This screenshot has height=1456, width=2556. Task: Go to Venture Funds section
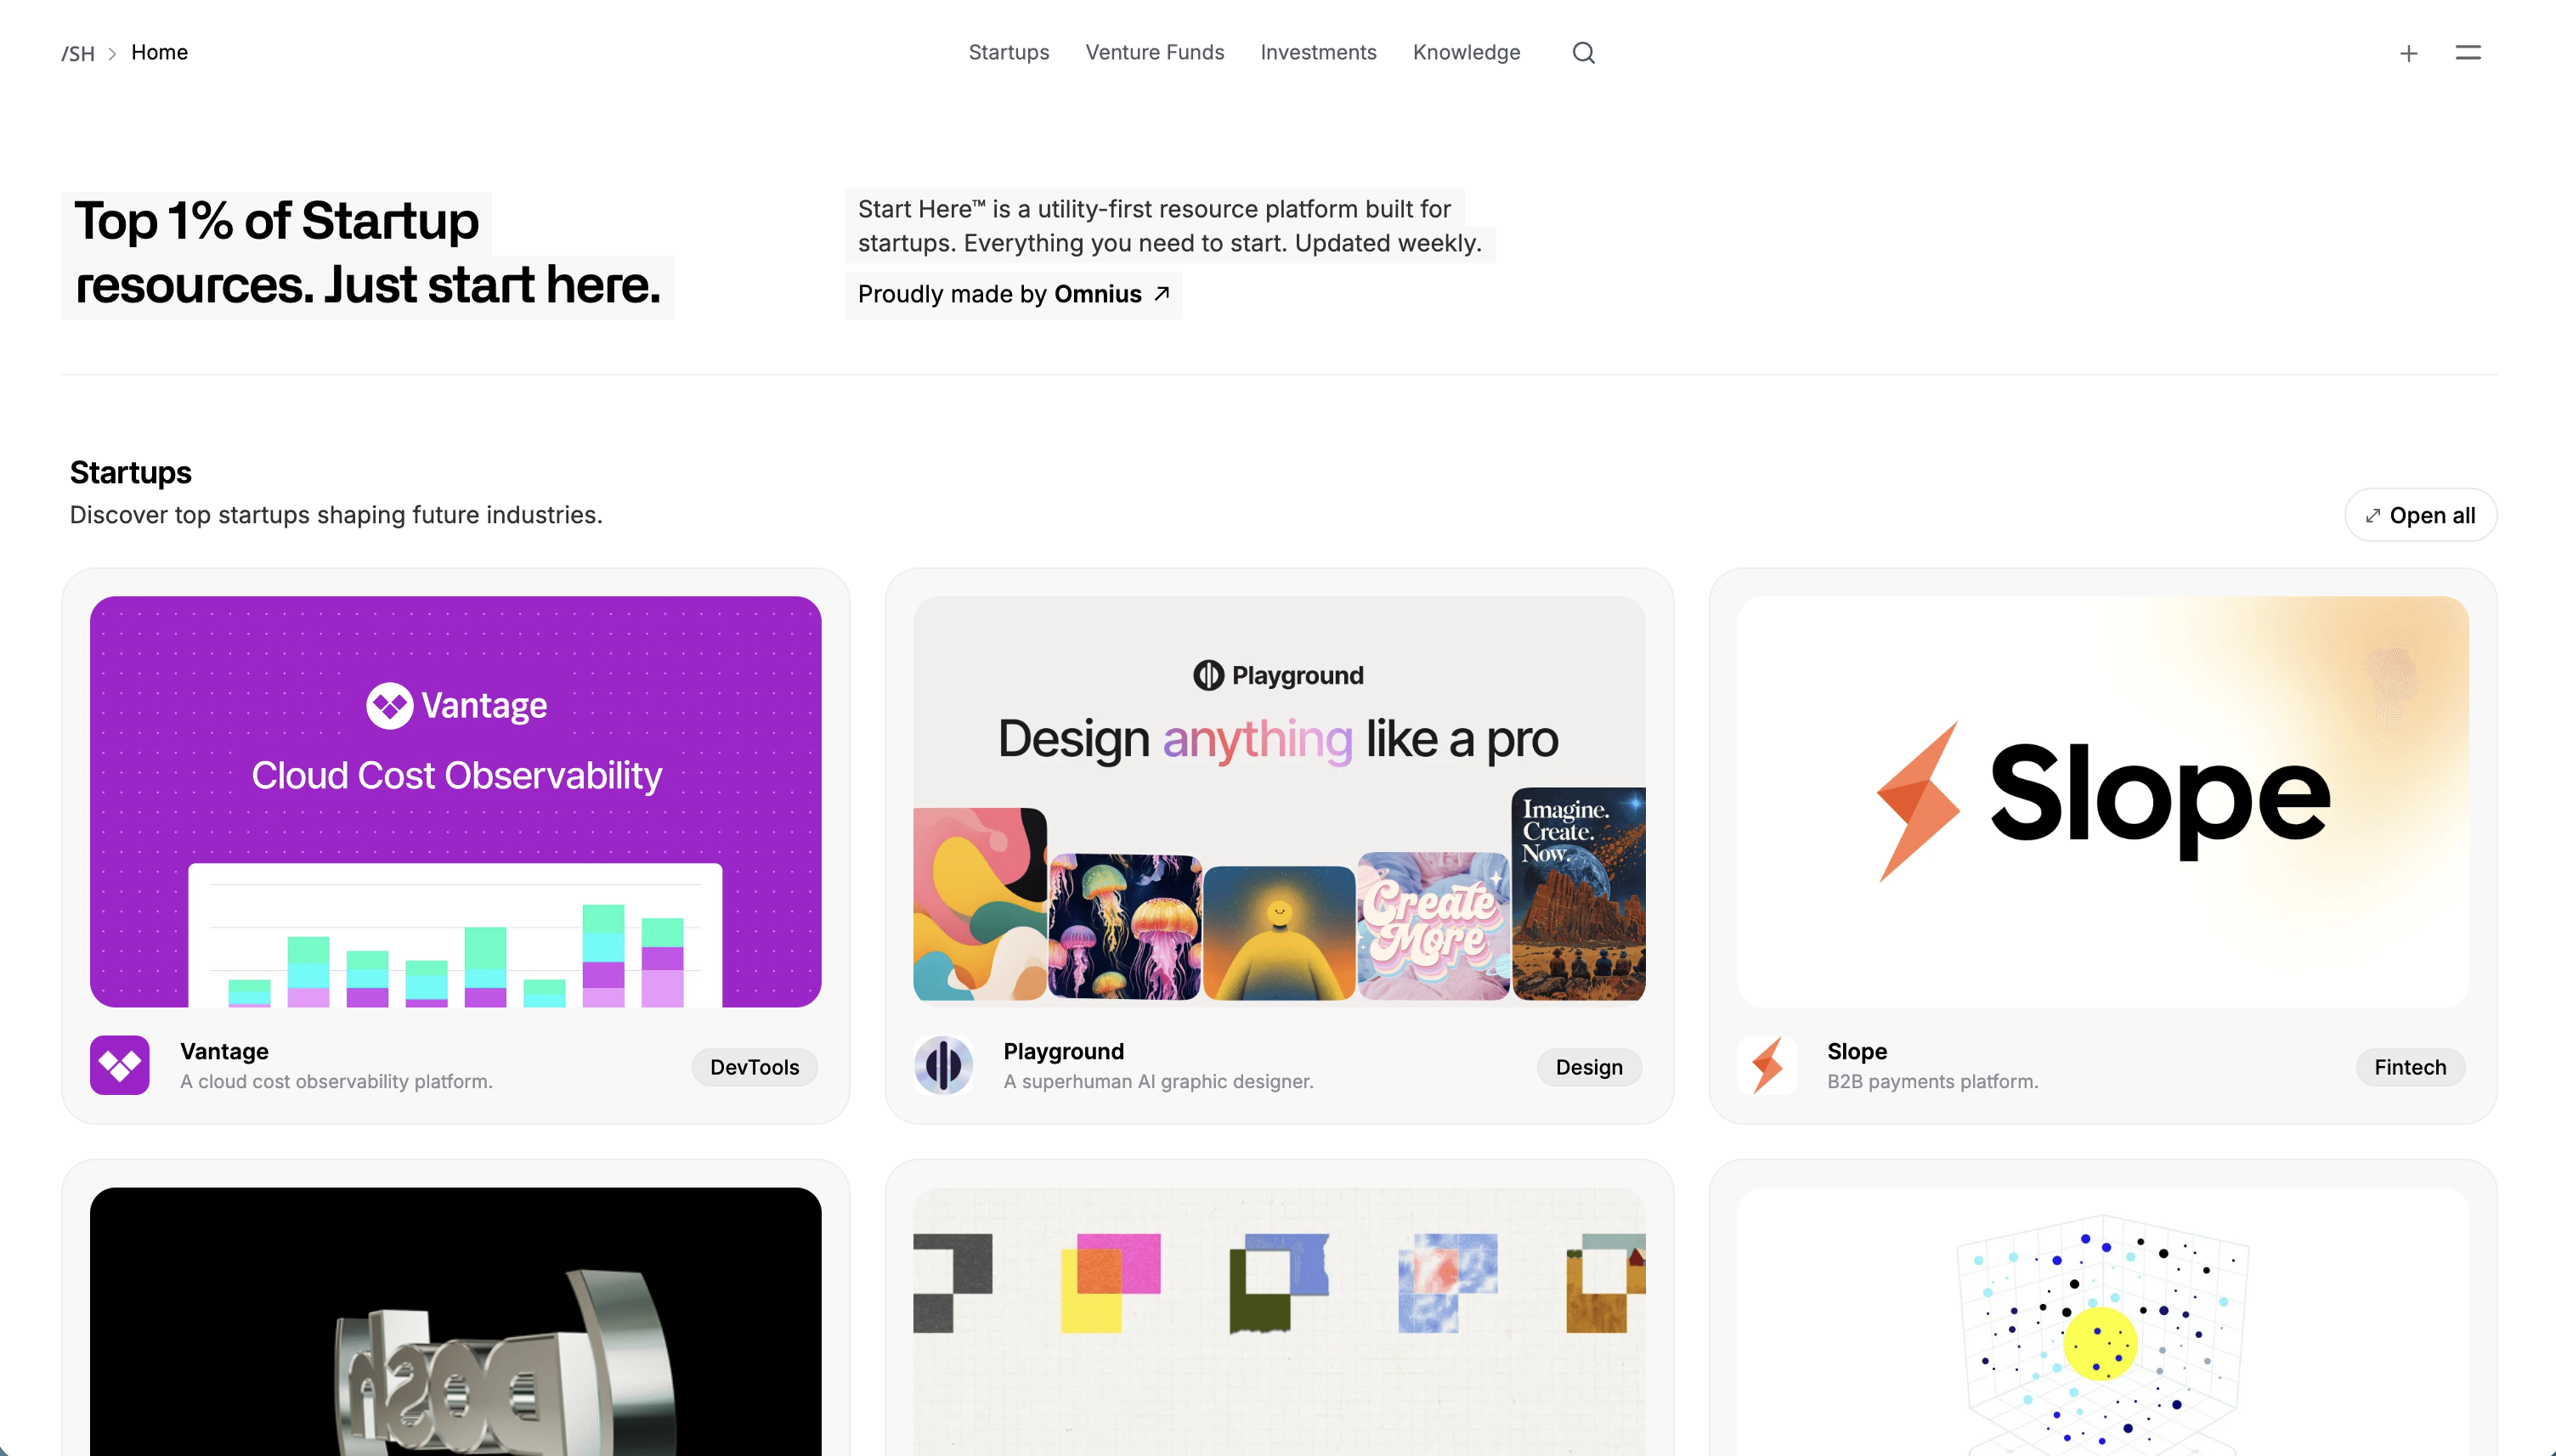tap(1154, 52)
